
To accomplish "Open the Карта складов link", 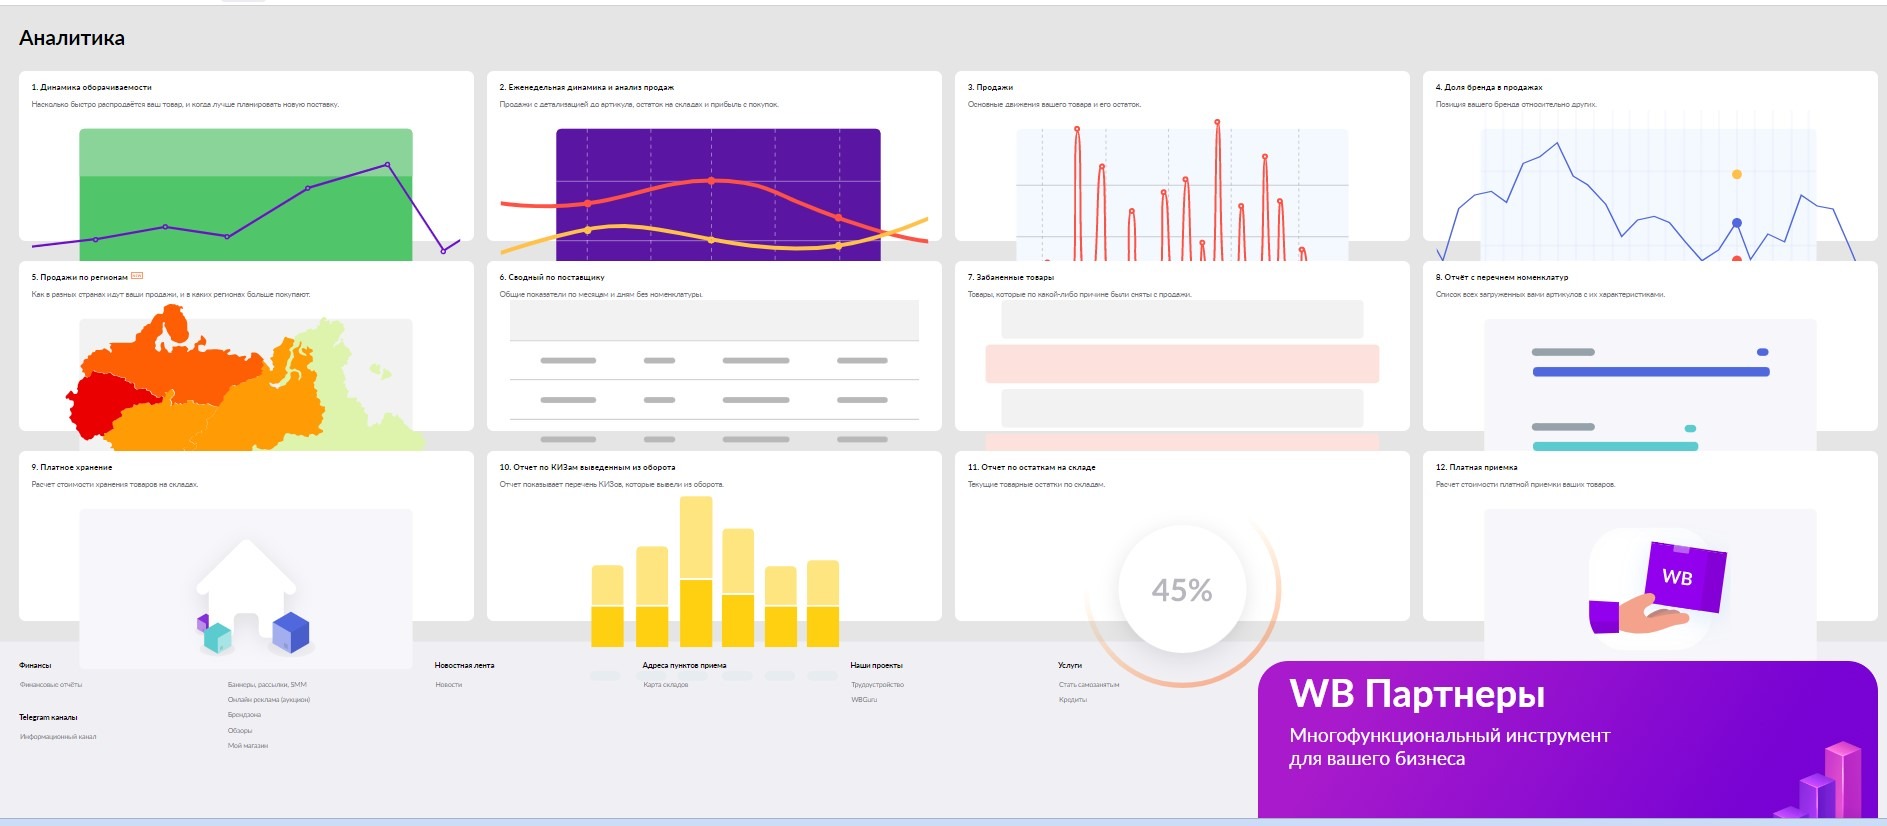I will 666,685.
